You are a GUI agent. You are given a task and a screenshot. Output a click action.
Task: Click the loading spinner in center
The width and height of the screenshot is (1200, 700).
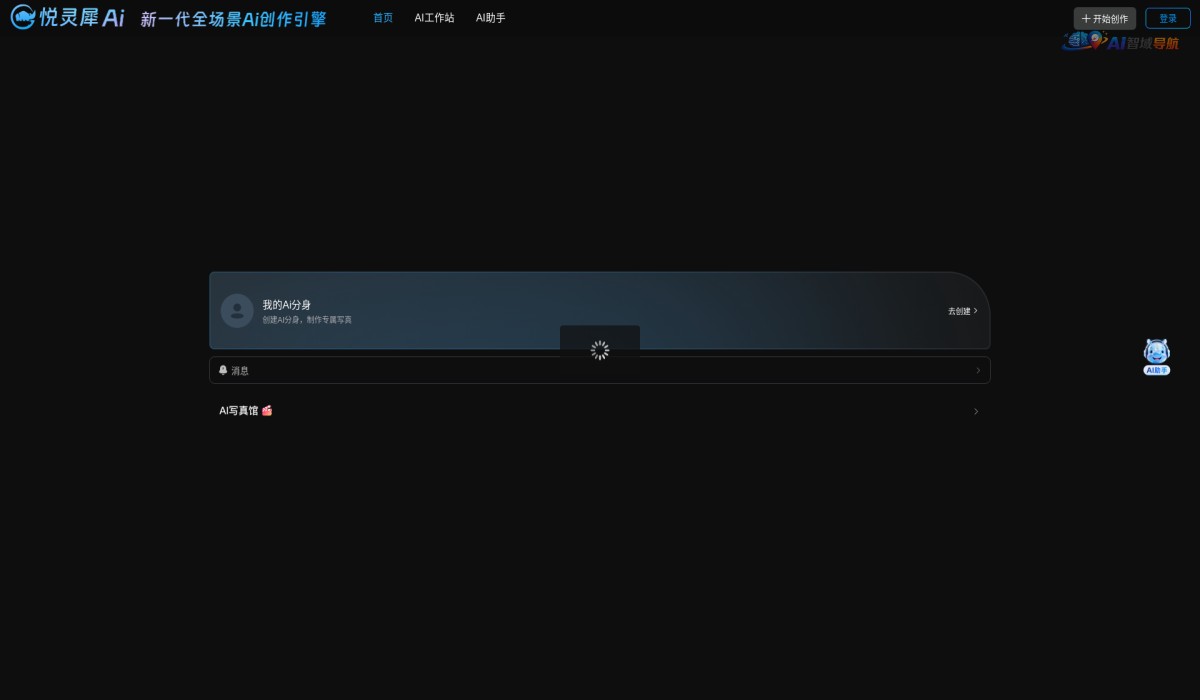click(x=600, y=350)
